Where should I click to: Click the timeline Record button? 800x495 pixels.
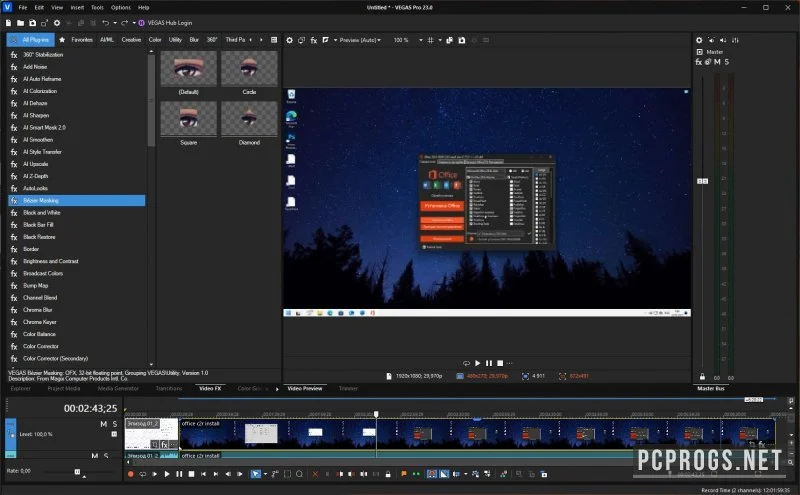point(131,474)
